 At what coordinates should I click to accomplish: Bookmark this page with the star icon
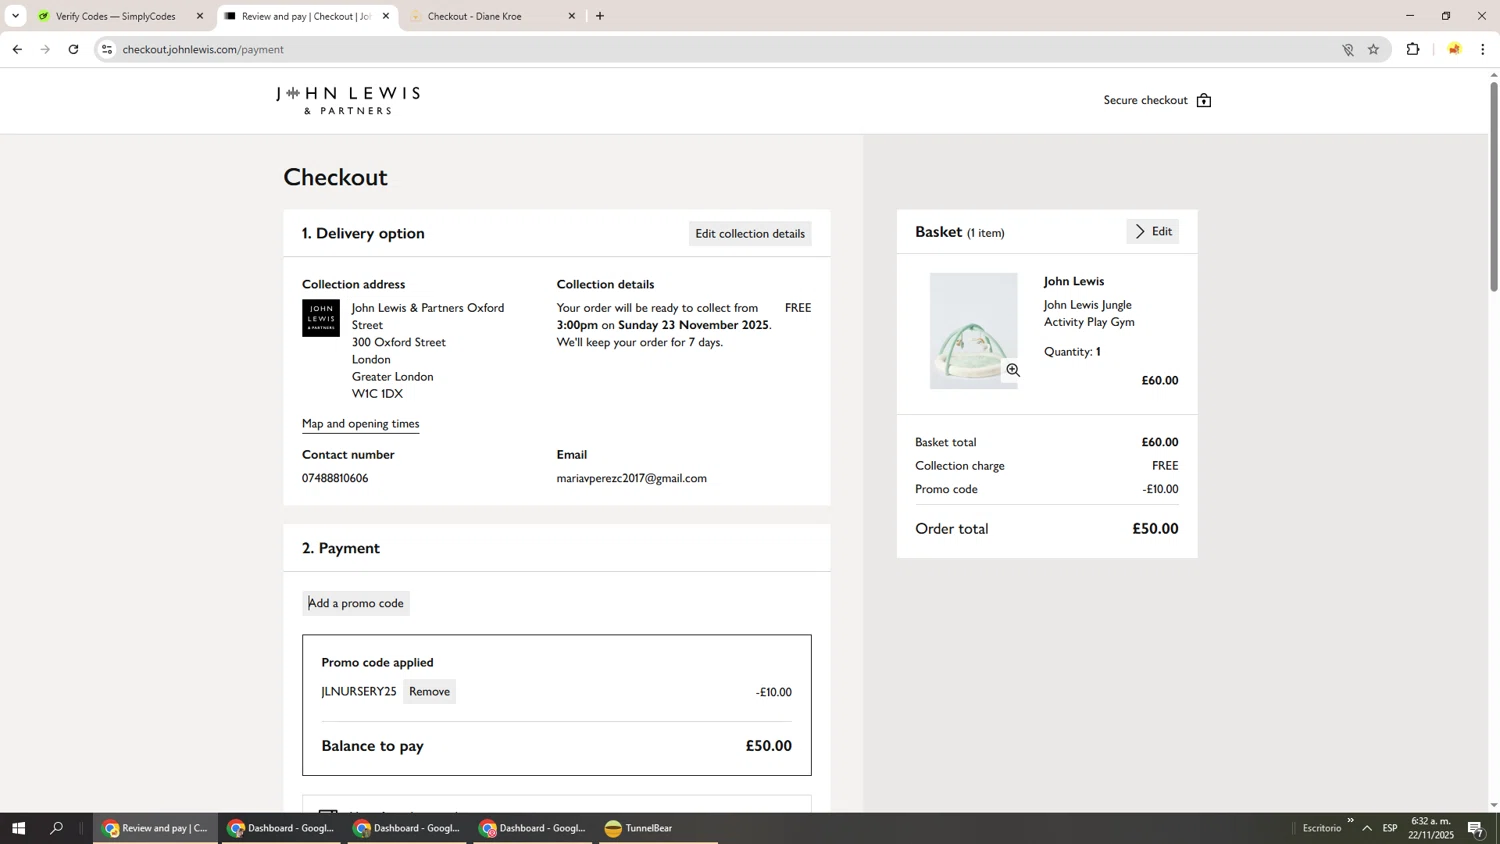tap(1373, 49)
